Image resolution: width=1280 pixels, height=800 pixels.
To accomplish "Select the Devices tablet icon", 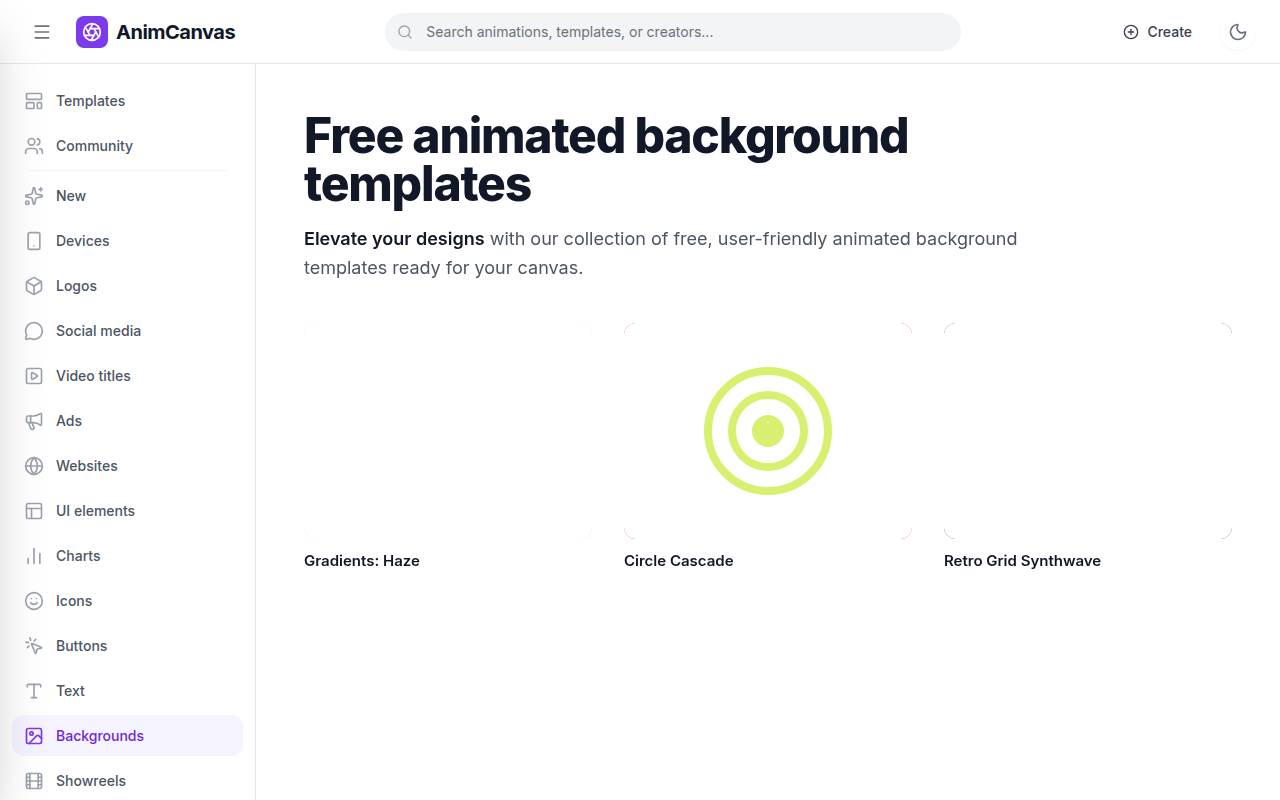I will (34, 241).
